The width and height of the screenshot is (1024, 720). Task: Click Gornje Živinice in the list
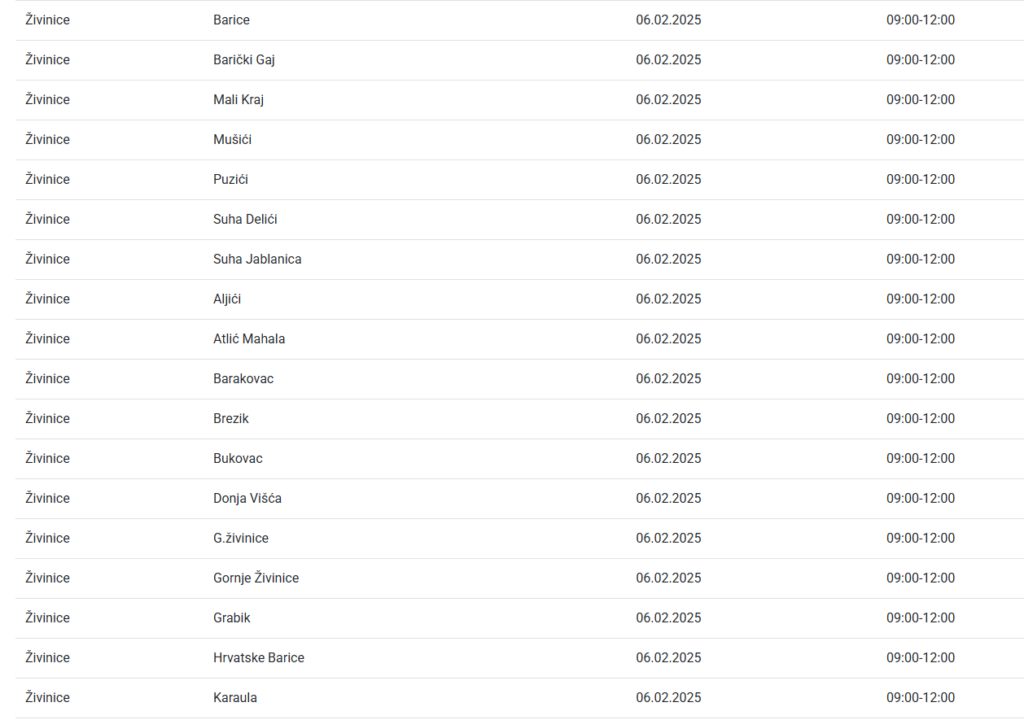256,578
